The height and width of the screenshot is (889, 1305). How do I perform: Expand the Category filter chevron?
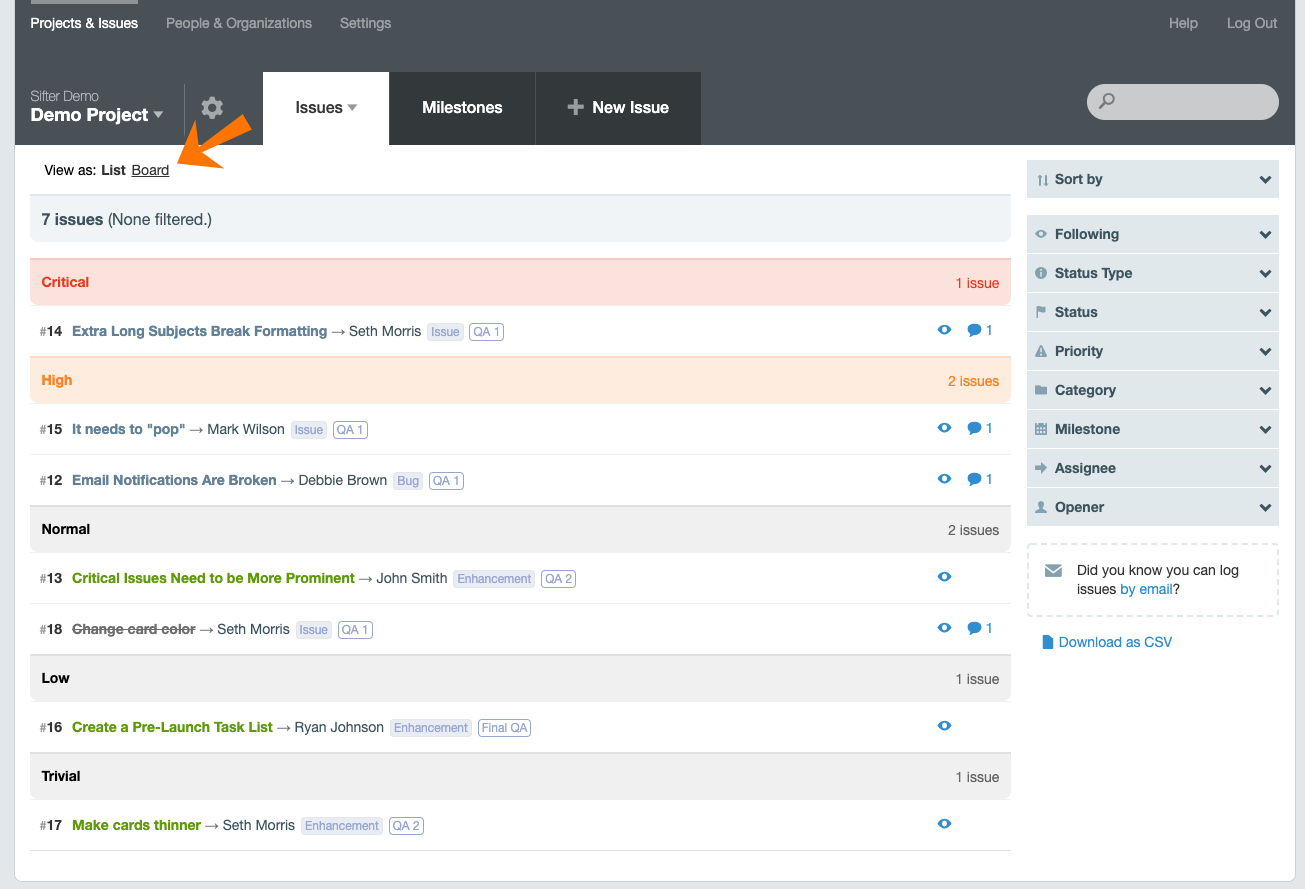1265,391
